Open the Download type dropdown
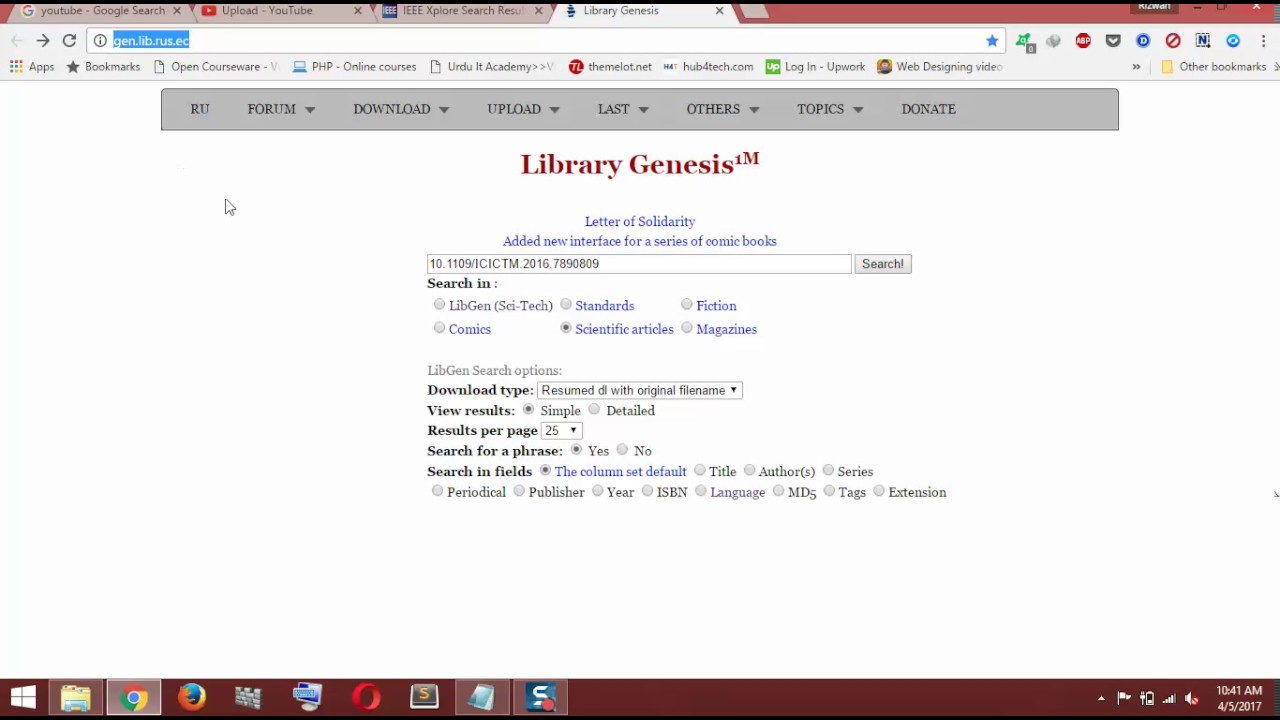 (639, 390)
